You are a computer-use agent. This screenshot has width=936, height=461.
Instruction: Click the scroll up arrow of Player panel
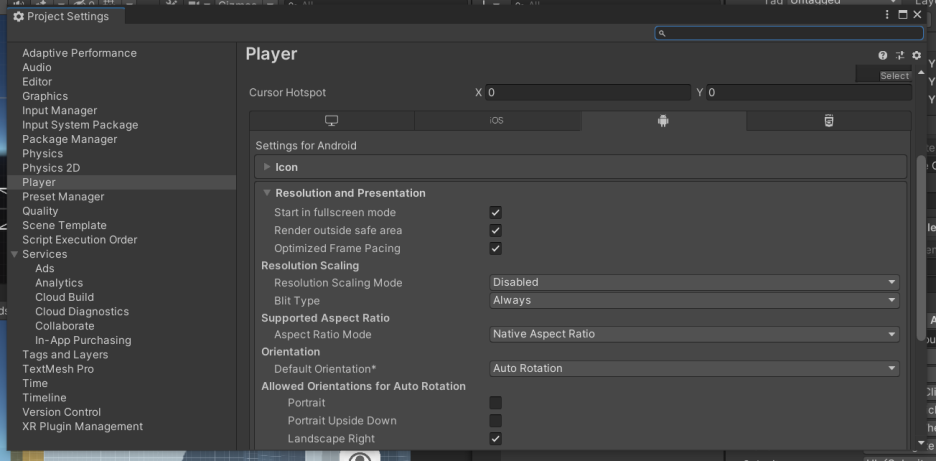(x=920, y=72)
